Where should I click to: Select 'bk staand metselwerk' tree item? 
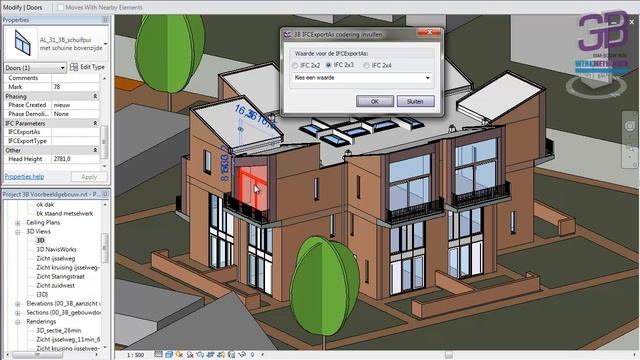(x=64, y=213)
